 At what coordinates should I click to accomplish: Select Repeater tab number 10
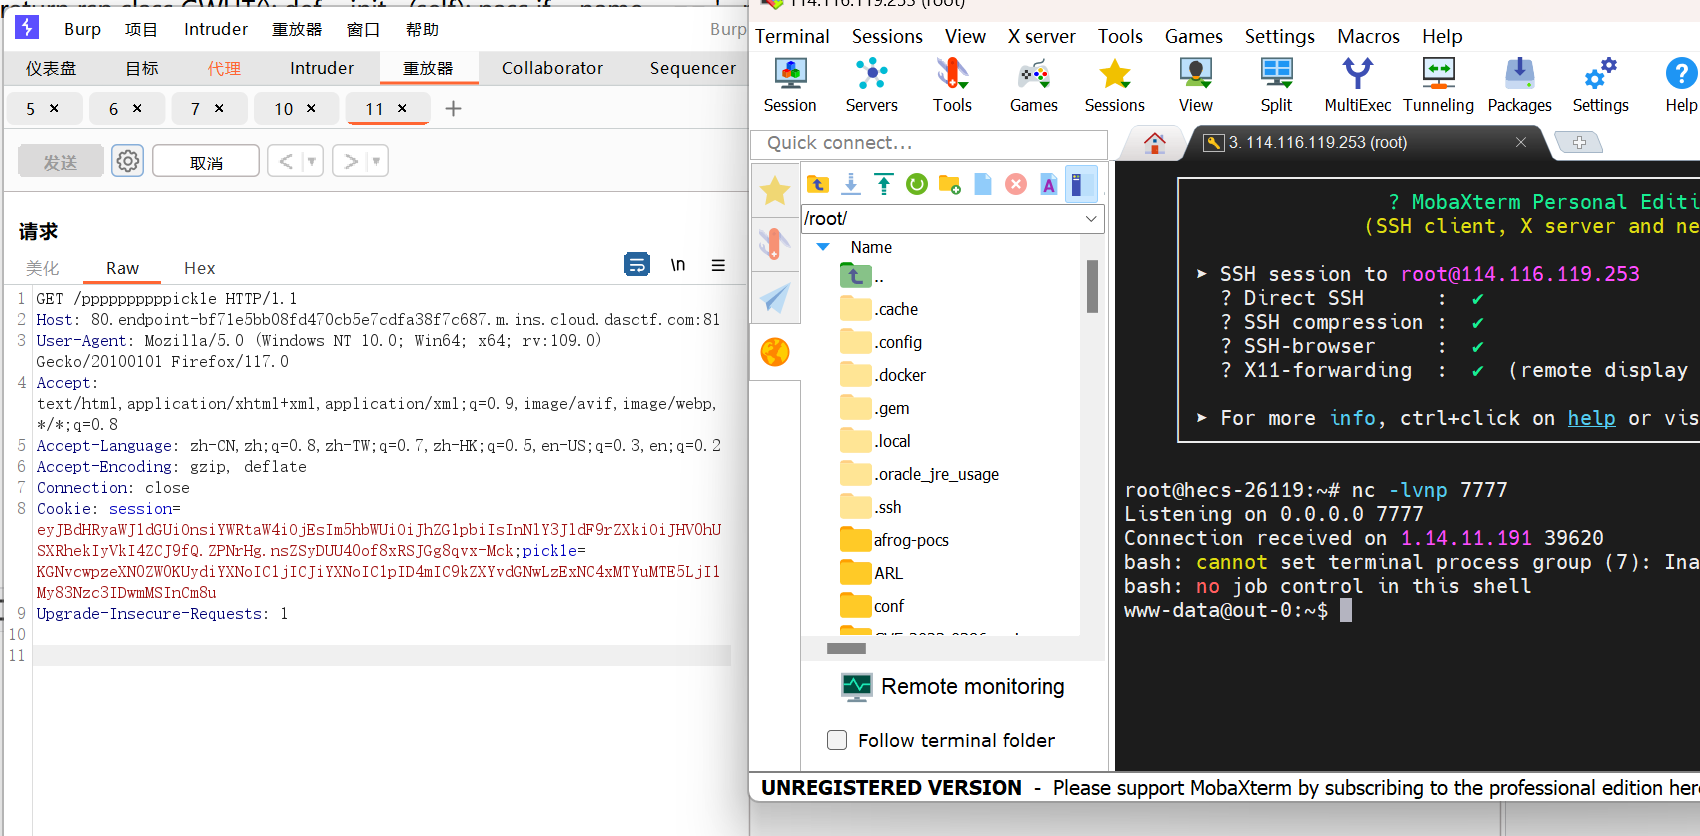tap(284, 108)
